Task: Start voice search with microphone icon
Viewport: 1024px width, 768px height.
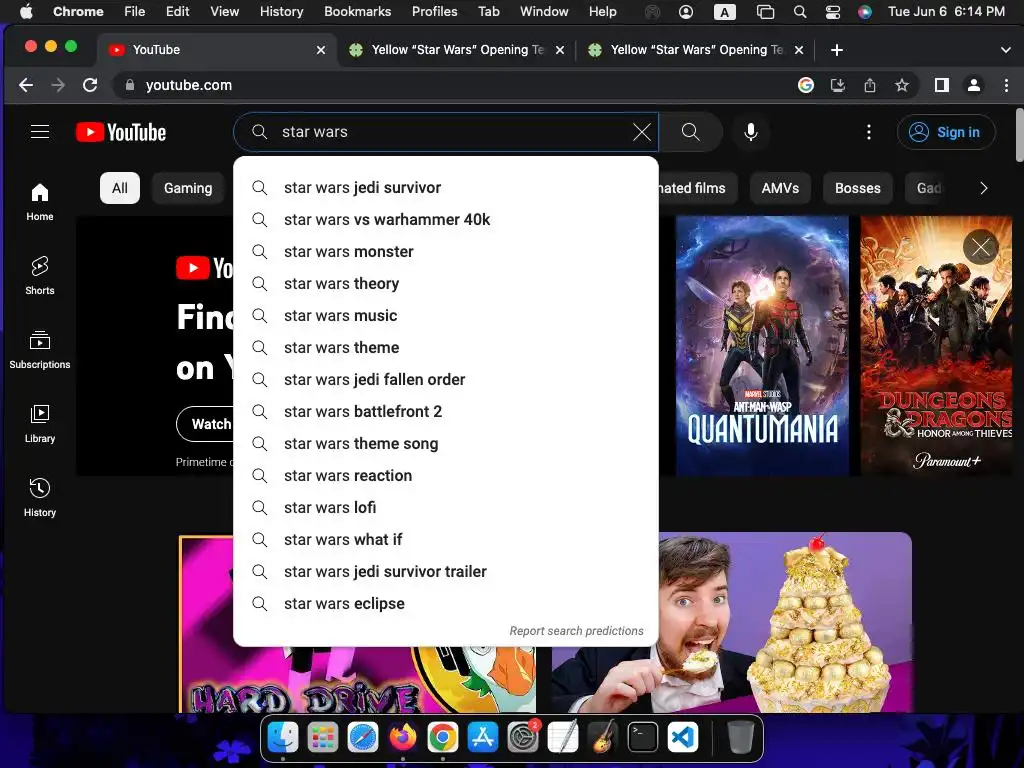Action: (x=751, y=132)
